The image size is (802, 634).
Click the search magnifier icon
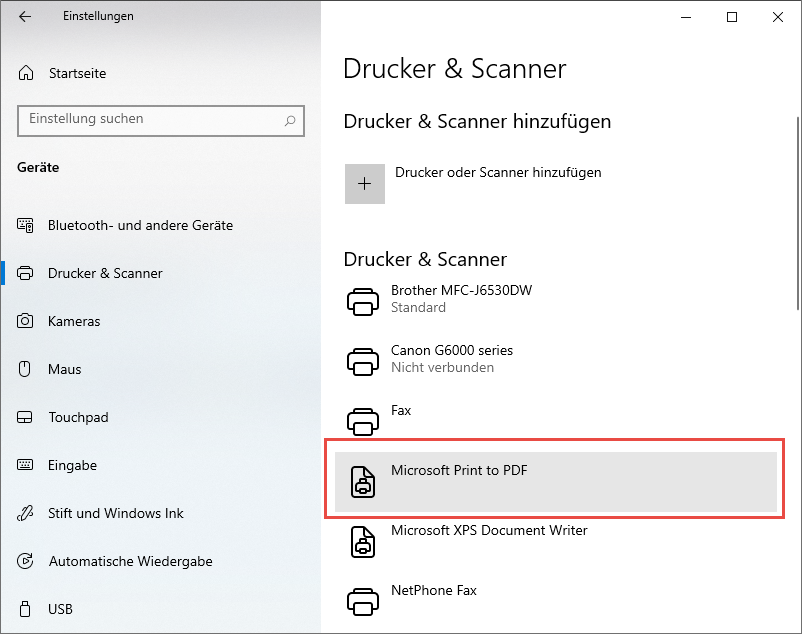(x=291, y=120)
